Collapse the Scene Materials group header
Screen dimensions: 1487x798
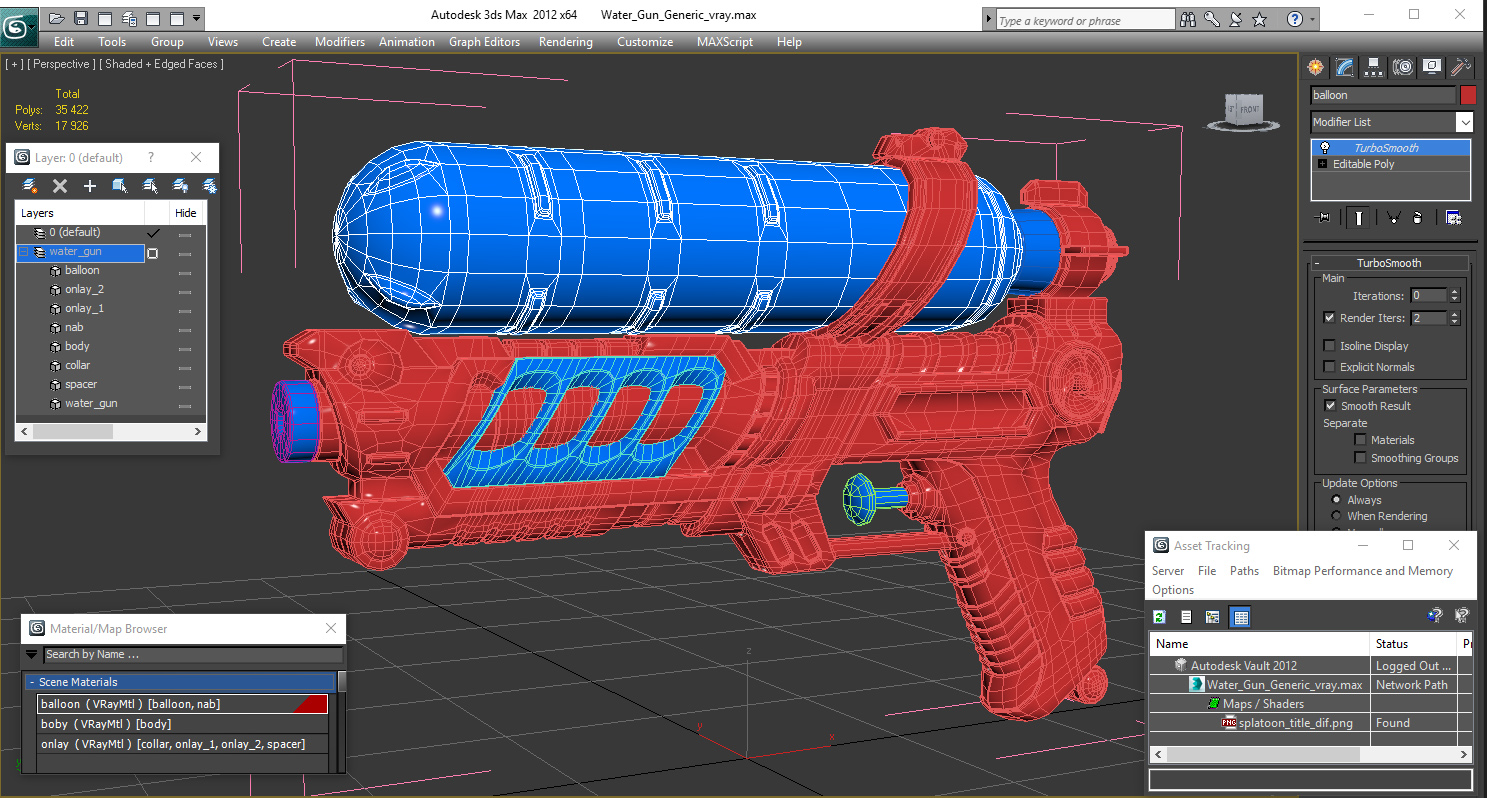click(x=180, y=682)
